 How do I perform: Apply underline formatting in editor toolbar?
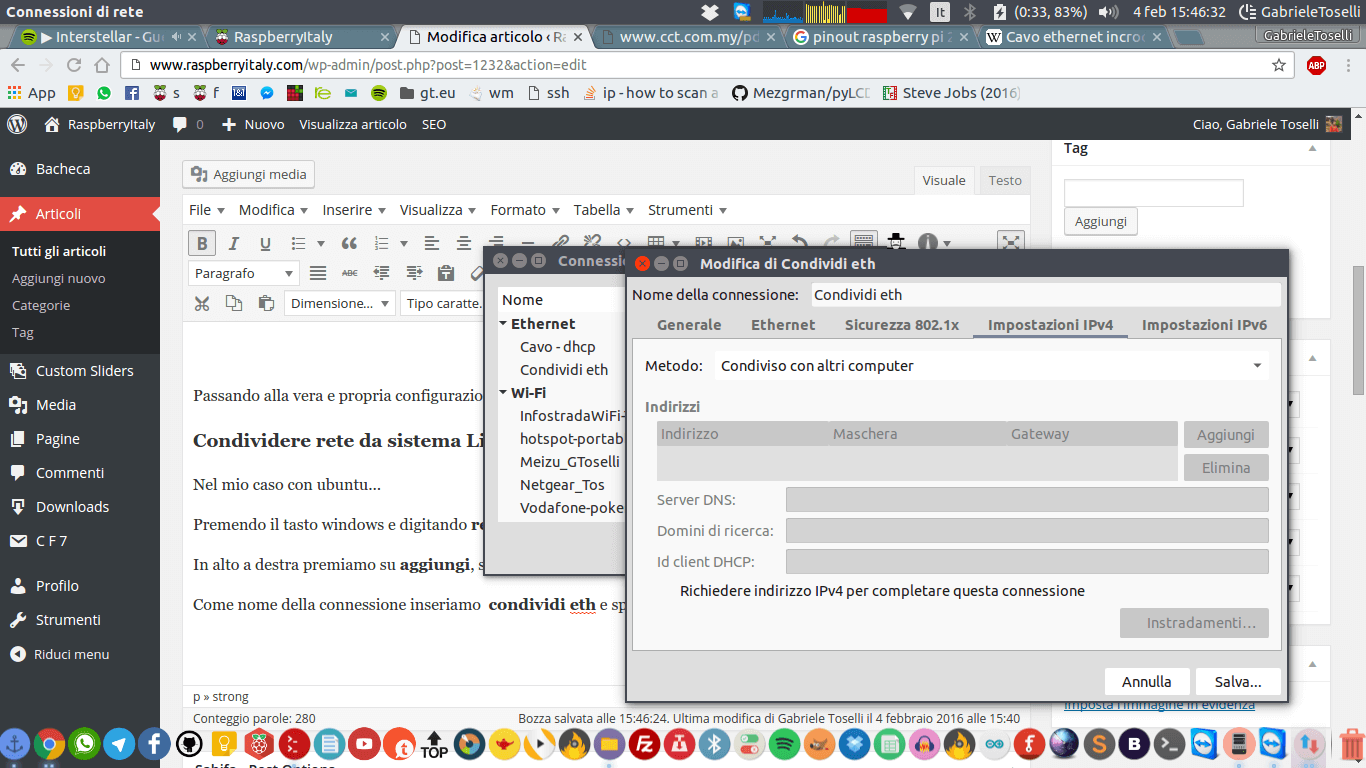coord(265,243)
